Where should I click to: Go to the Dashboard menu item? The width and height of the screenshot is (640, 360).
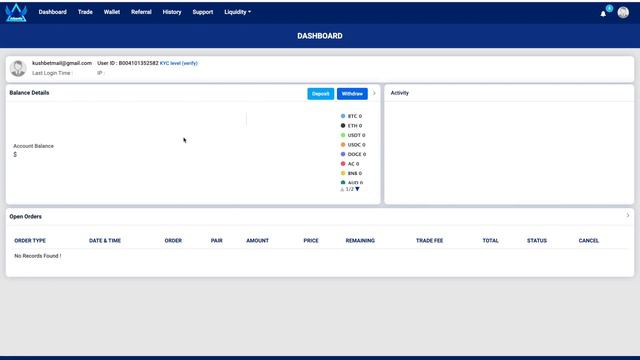(x=53, y=12)
